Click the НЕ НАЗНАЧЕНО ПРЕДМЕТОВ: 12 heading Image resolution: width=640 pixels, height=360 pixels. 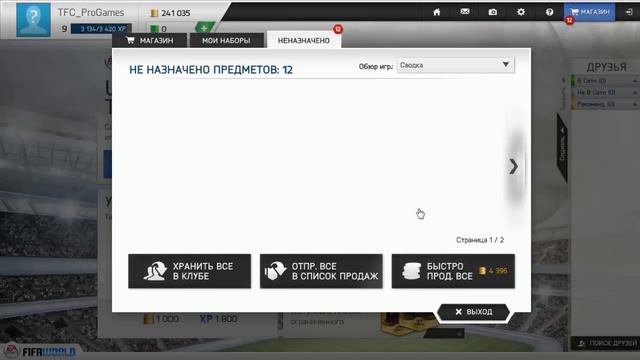[211, 70]
